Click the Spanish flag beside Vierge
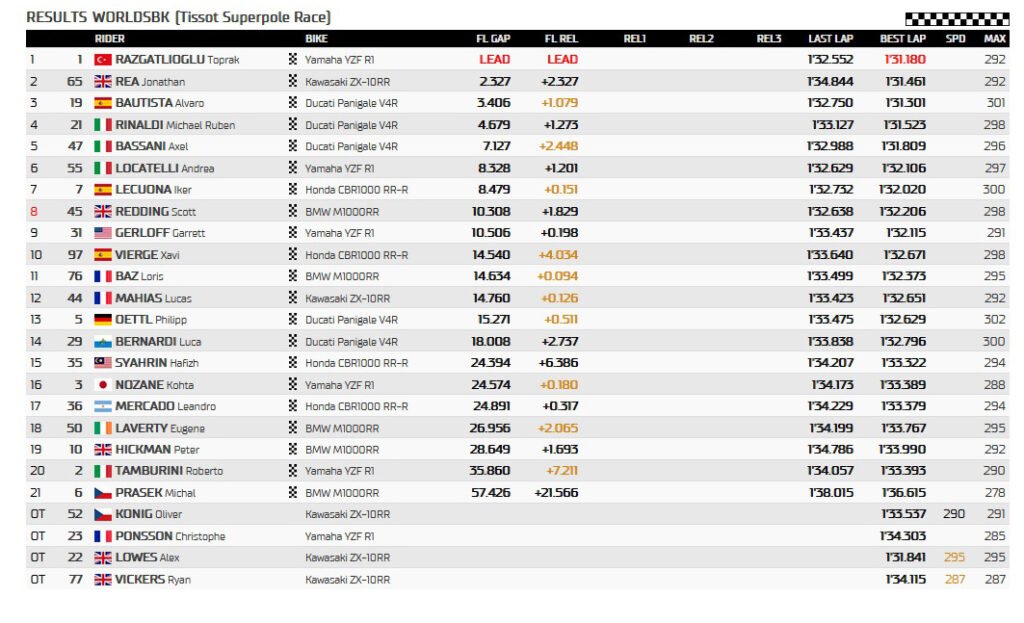1024x623 pixels. [103, 255]
